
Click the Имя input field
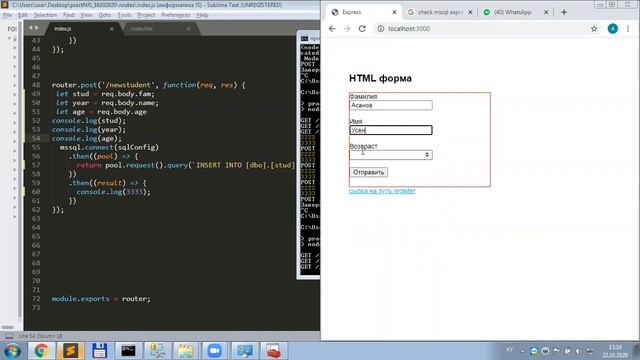click(391, 130)
